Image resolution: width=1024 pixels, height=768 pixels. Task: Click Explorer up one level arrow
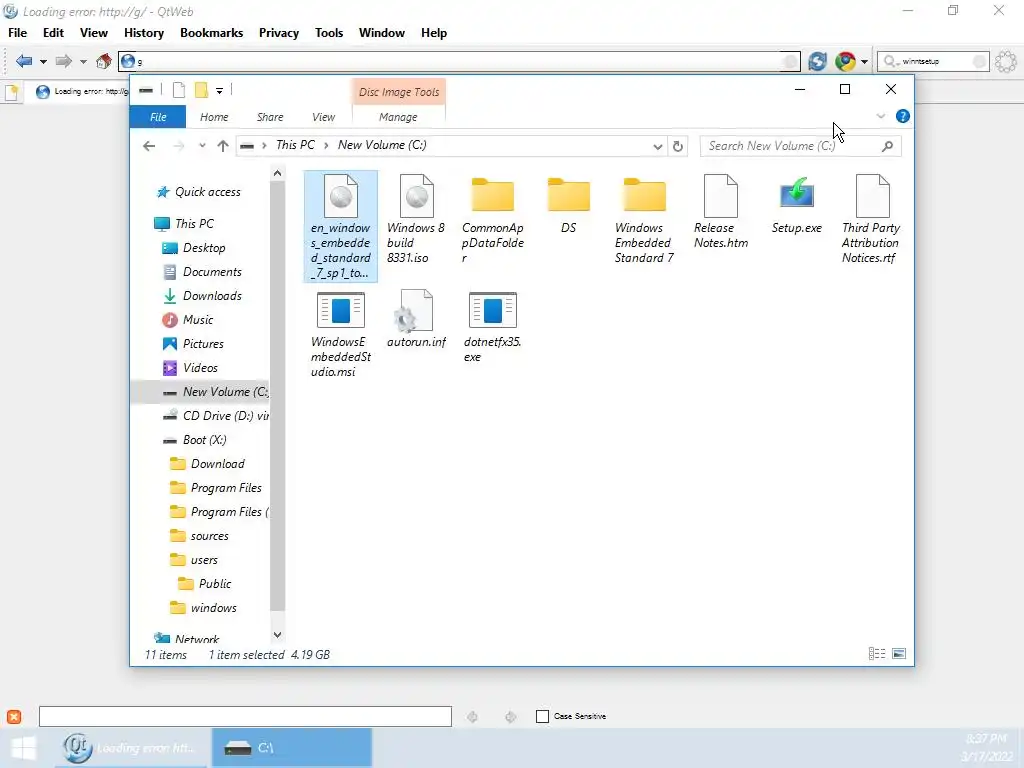pos(223,146)
